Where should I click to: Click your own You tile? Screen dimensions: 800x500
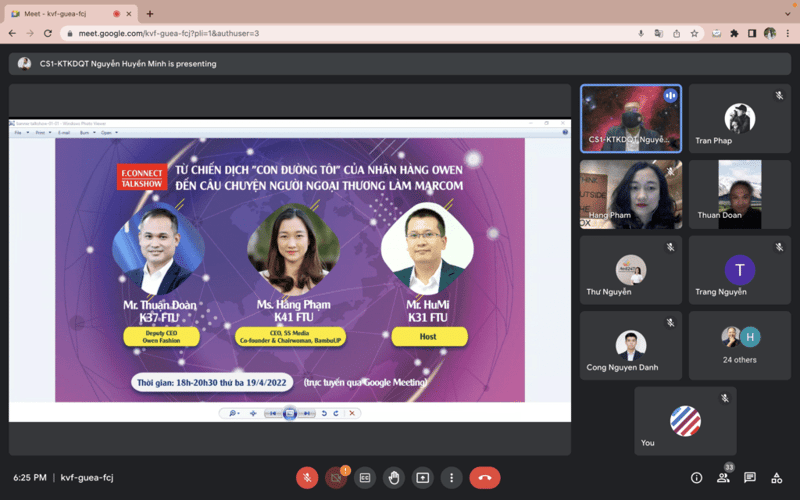pos(685,421)
